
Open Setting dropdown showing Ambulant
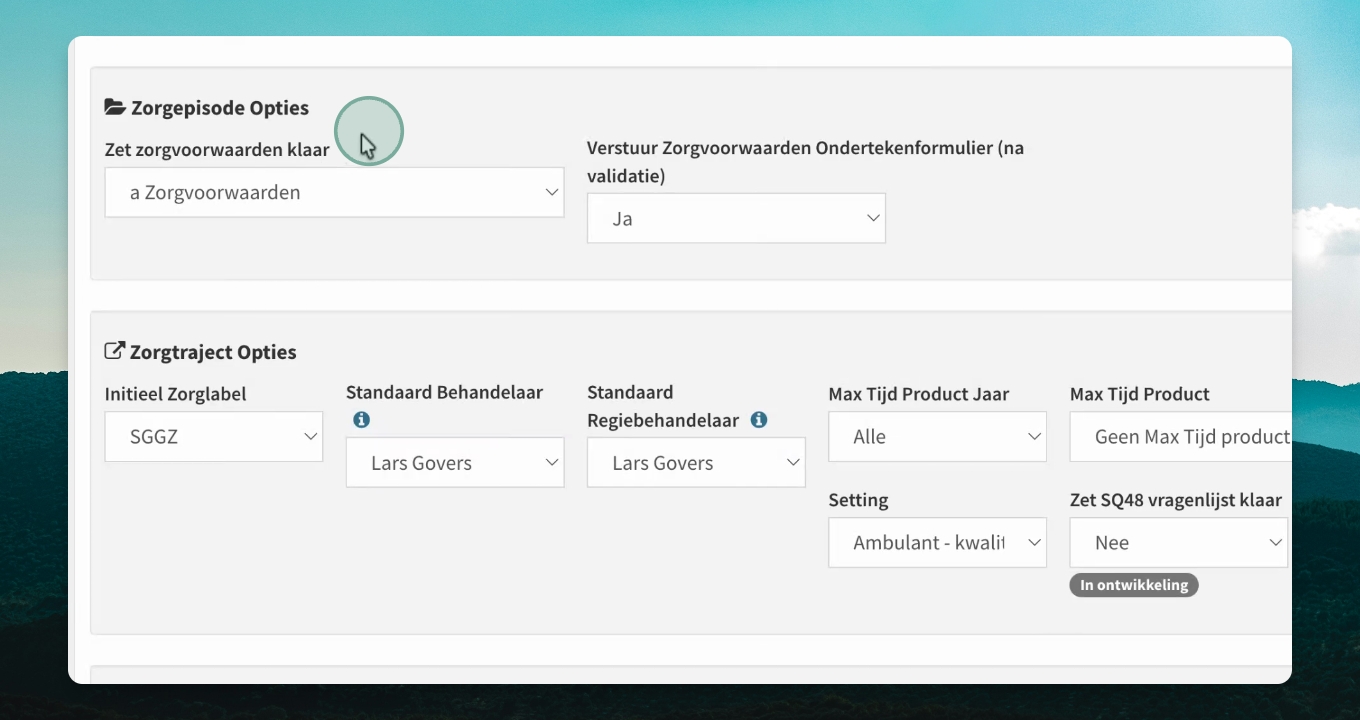[x=937, y=542]
